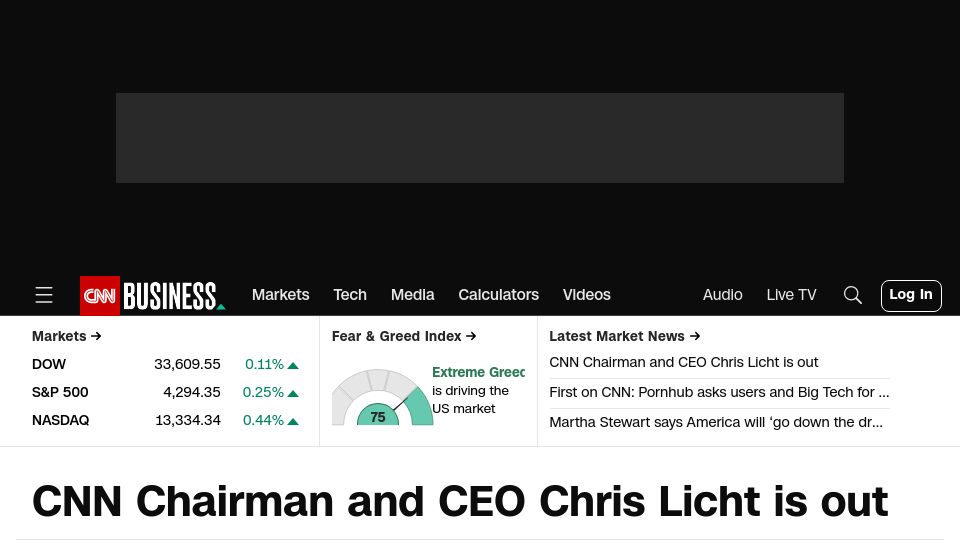This screenshot has height=540, width=960.
Task: Click the Fear & Greed gauge
Action: click(x=382, y=397)
